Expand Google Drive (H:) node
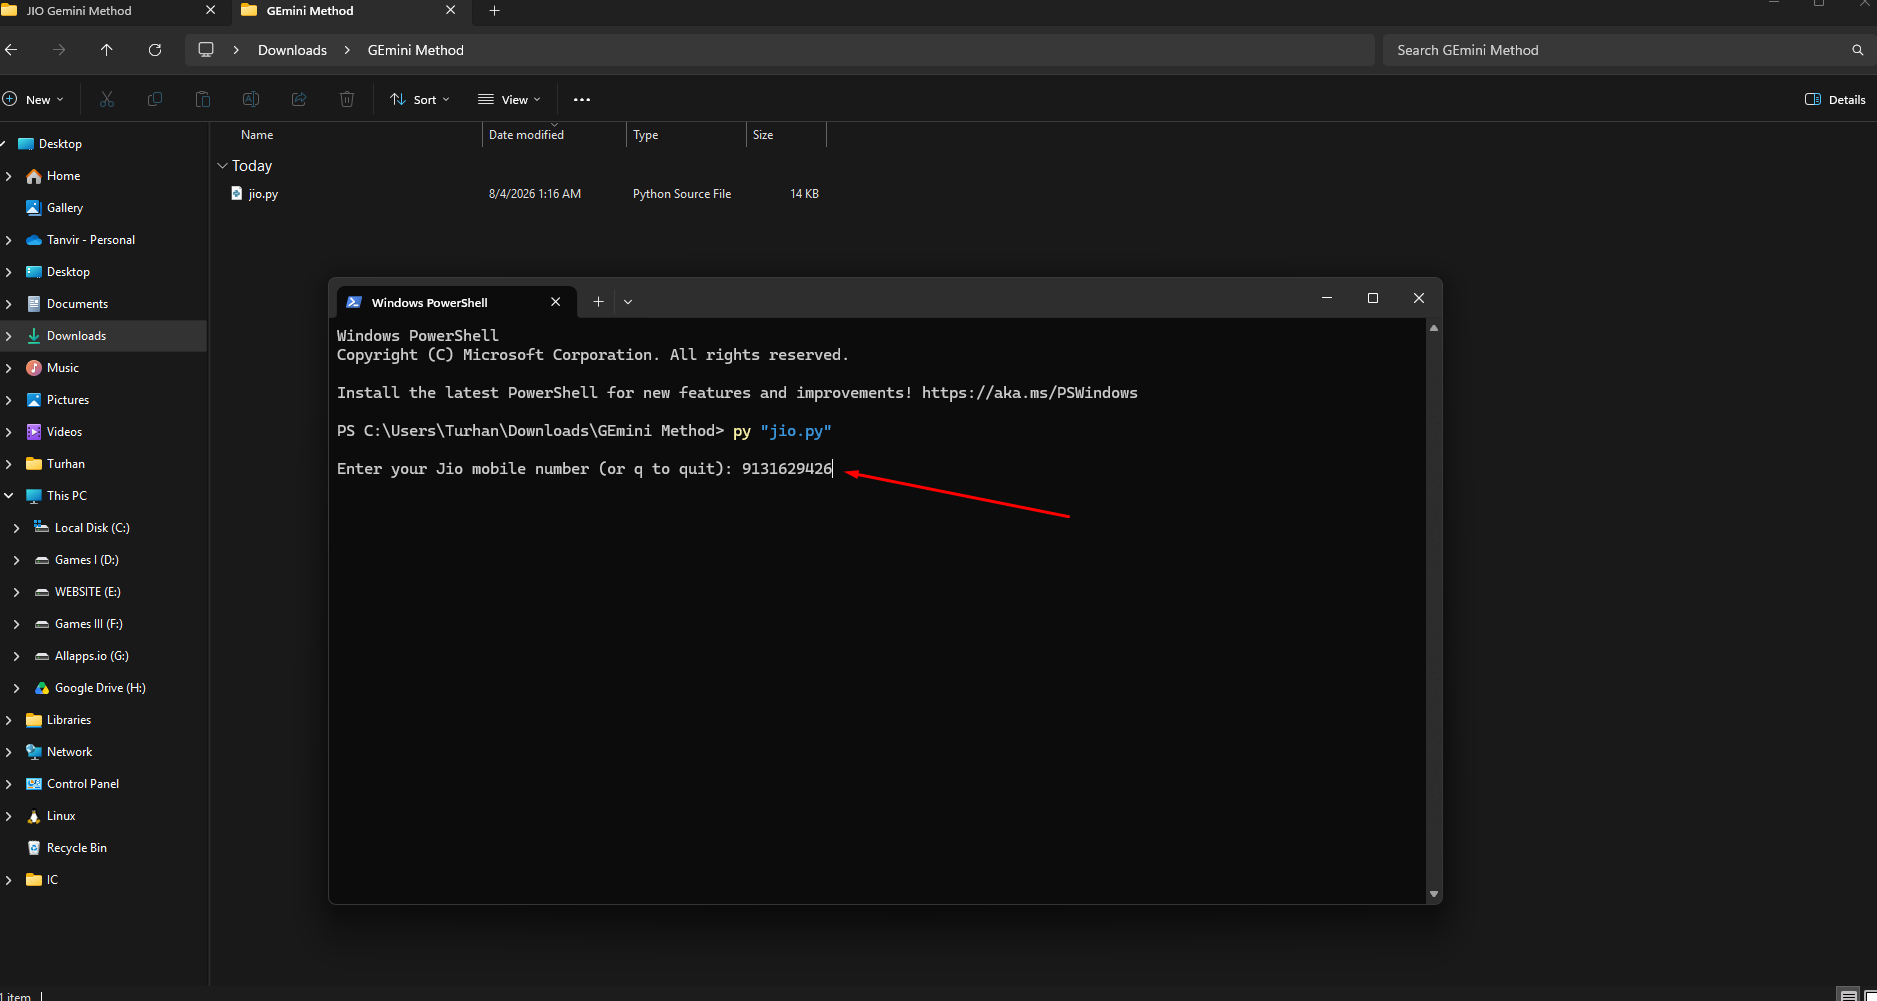The image size is (1877, 1001). coord(16,688)
